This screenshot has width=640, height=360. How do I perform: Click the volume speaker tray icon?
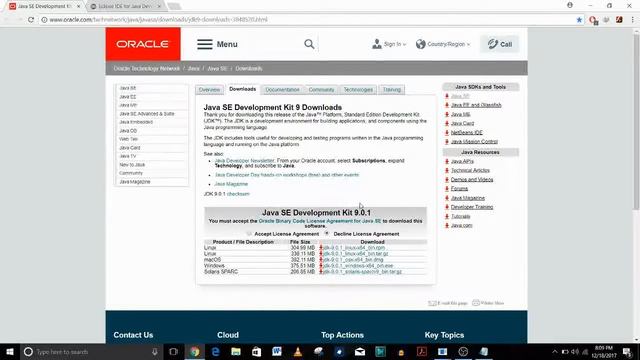coord(575,351)
